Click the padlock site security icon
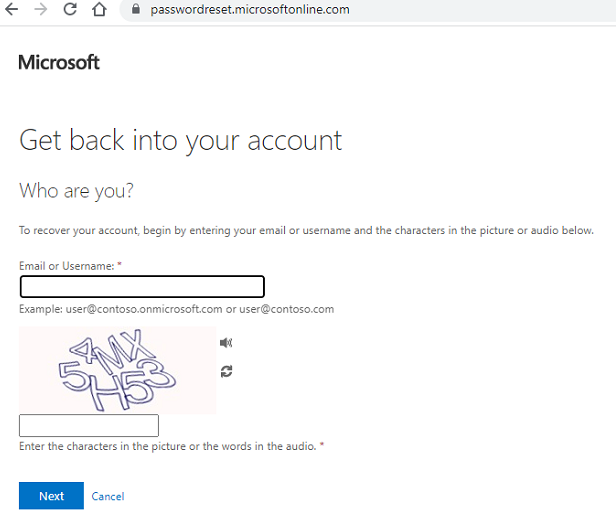 (x=136, y=9)
